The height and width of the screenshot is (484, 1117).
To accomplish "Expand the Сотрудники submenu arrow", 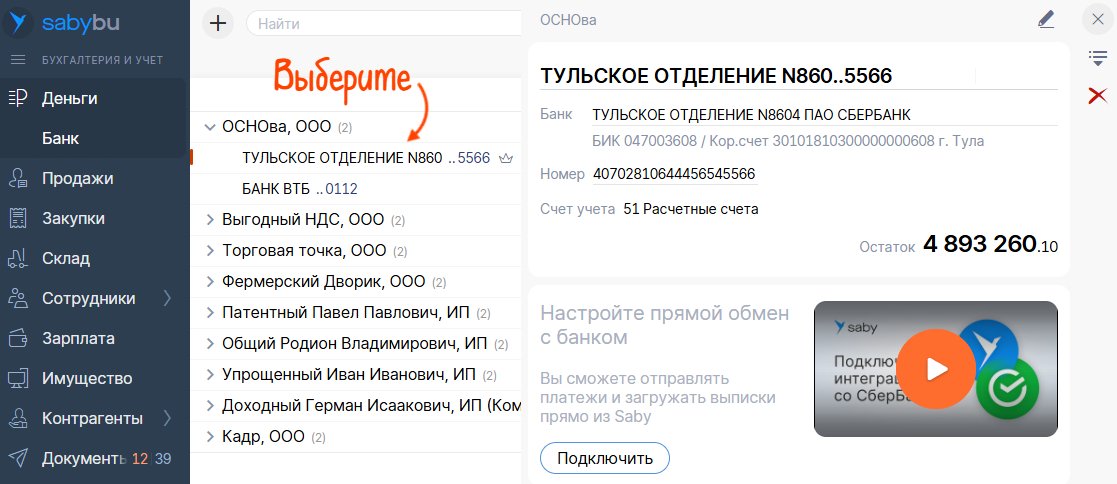I will point(167,298).
